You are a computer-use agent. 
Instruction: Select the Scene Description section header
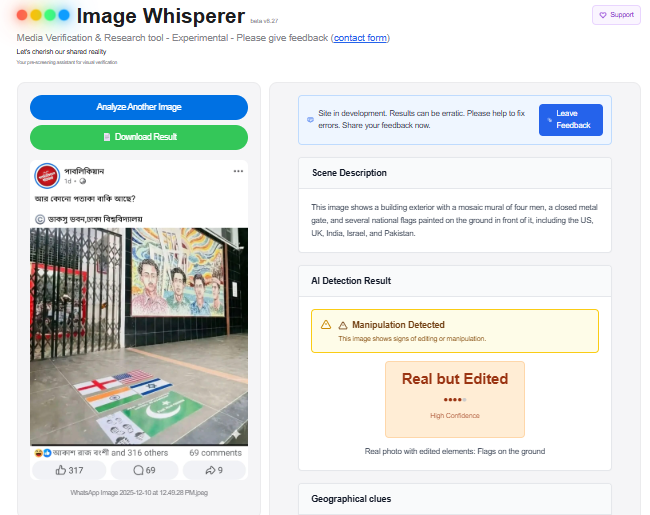[349, 173]
